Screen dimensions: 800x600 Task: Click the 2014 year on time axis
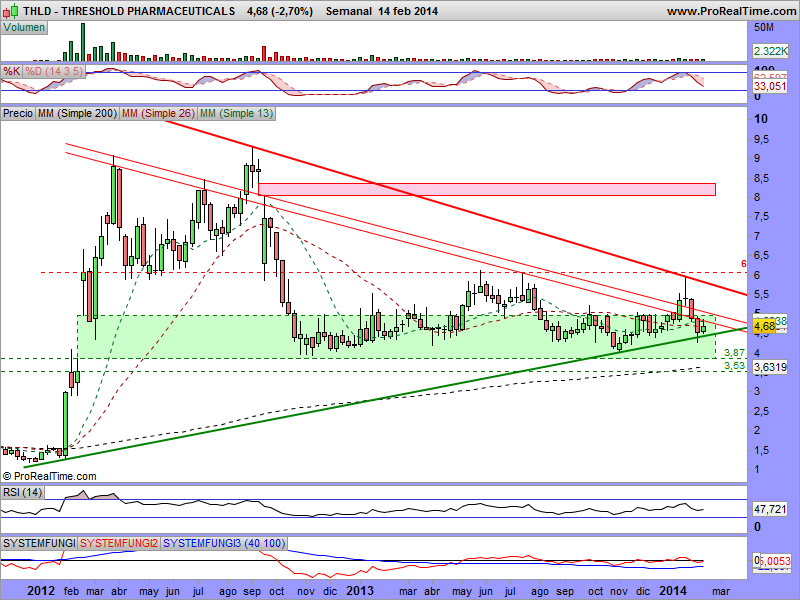click(x=673, y=591)
